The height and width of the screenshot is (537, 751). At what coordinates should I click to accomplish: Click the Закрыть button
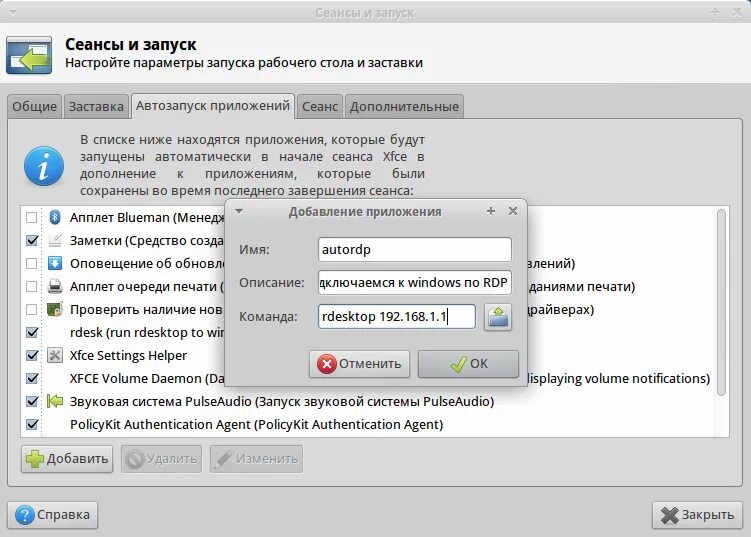pyautogui.click(x=697, y=515)
